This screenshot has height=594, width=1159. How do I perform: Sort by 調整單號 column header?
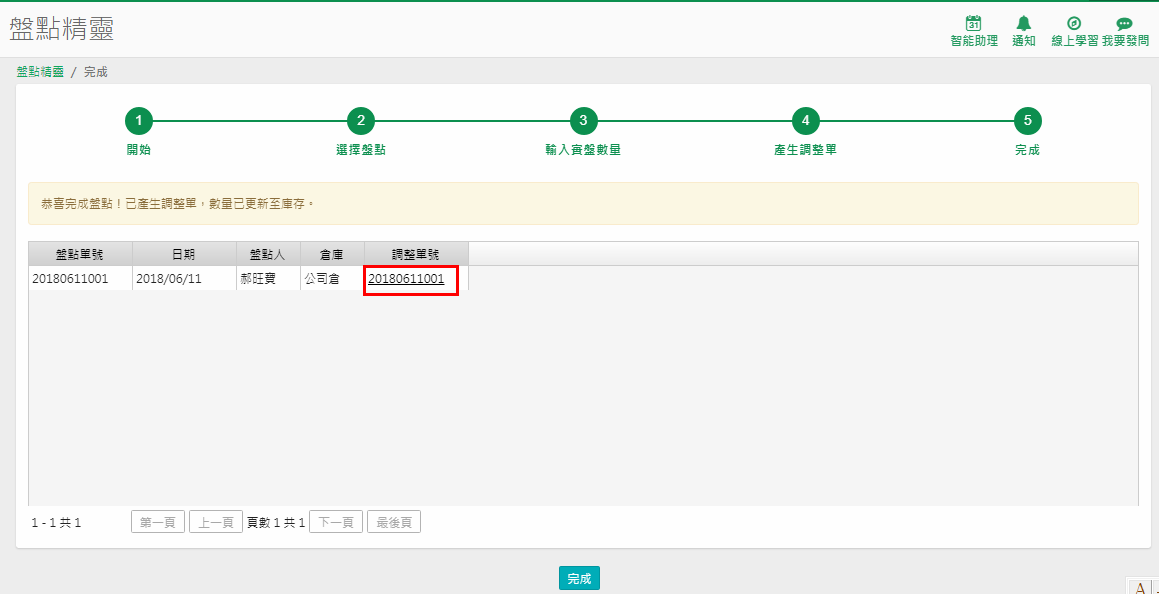click(416, 253)
